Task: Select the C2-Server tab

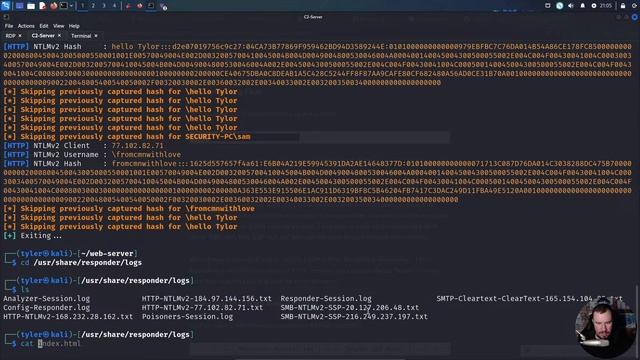Action: tap(43, 36)
